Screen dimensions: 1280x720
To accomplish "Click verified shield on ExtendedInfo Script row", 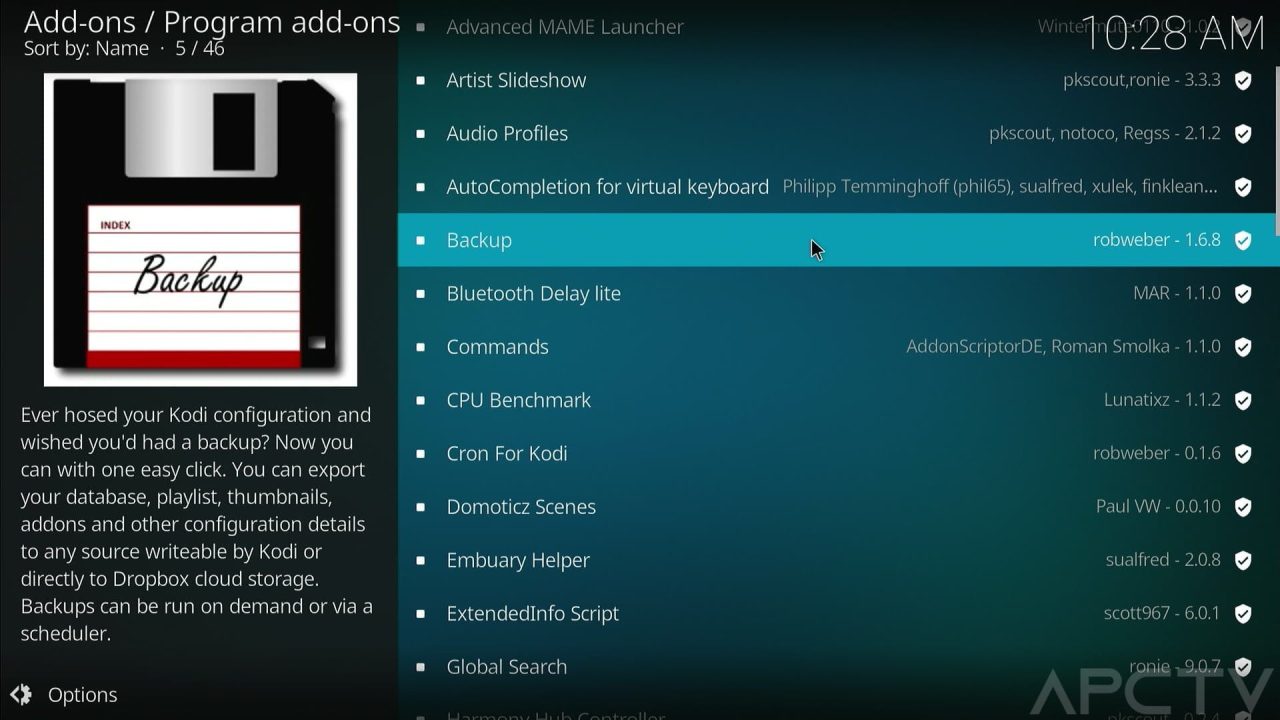I will click(1243, 614).
